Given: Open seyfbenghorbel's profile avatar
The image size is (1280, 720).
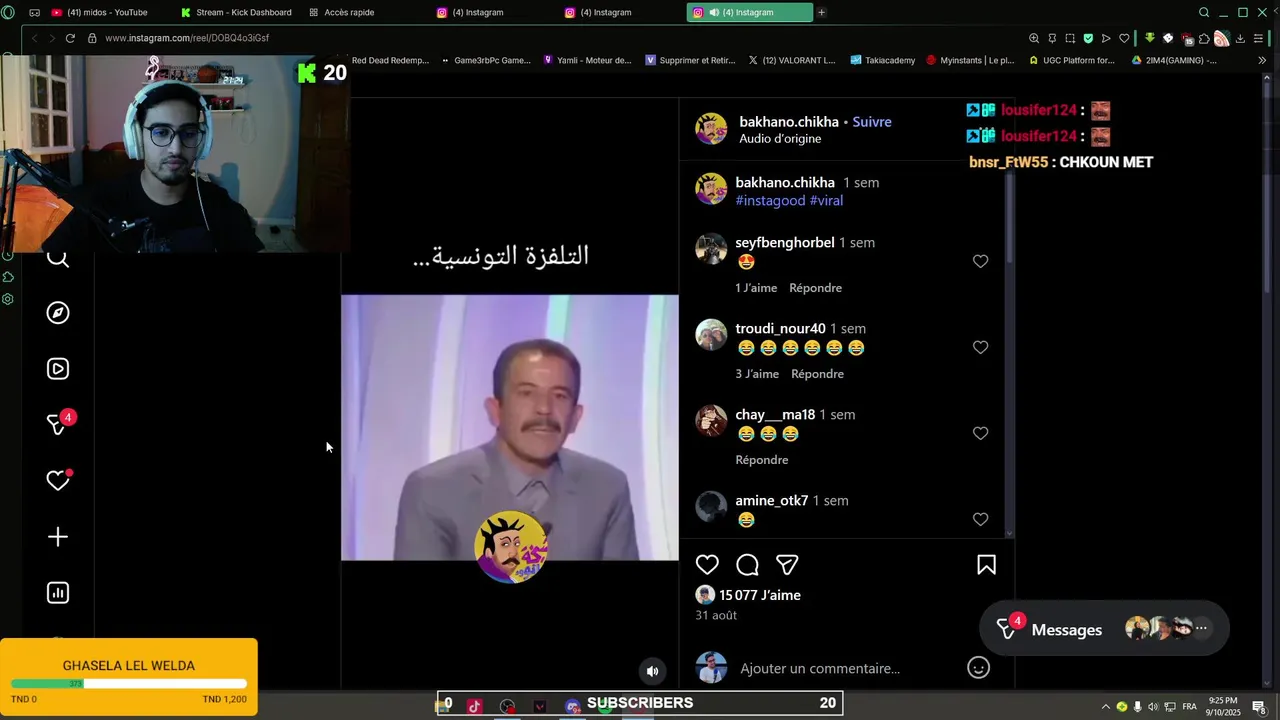Looking at the screenshot, I should (711, 249).
